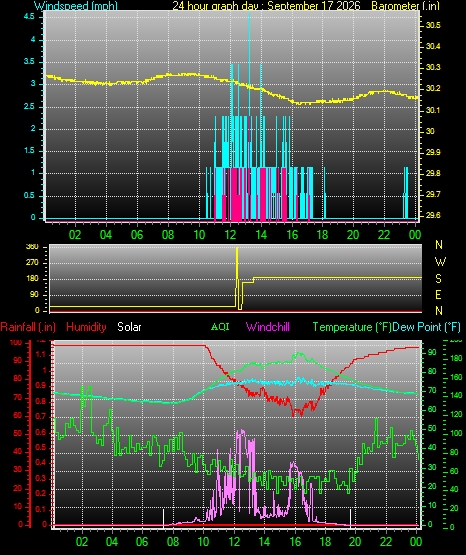Click the S compass label on direction chart
The image size is (466, 555).
click(438, 279)
